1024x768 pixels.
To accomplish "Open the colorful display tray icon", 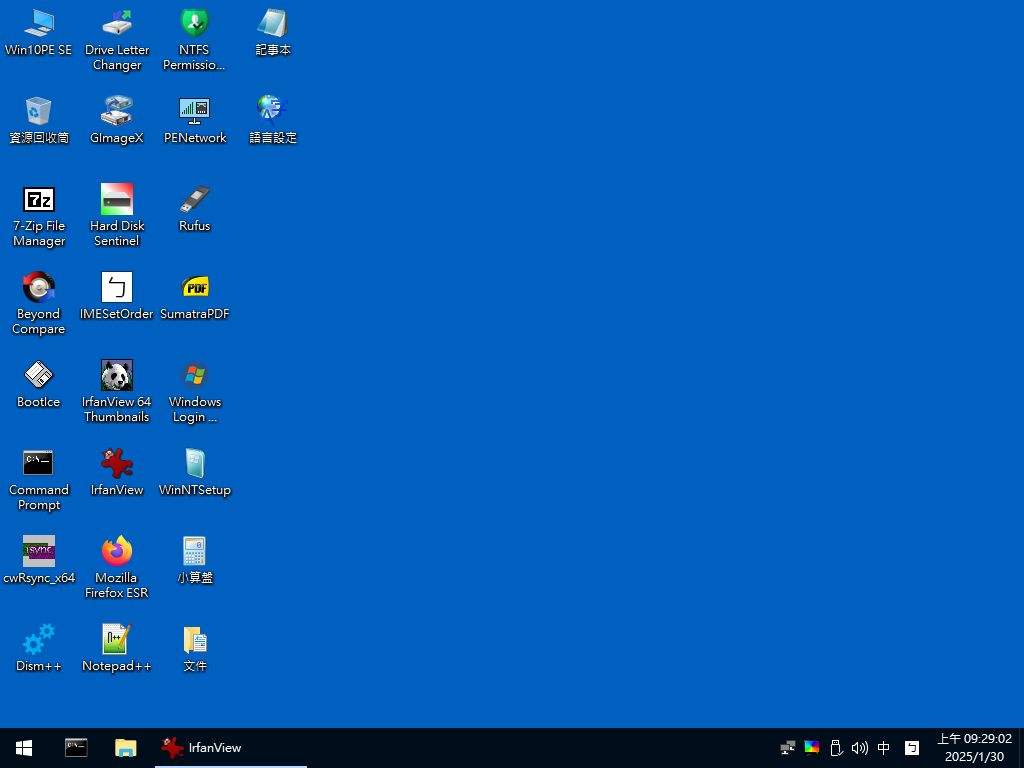I will click(812, 748).
